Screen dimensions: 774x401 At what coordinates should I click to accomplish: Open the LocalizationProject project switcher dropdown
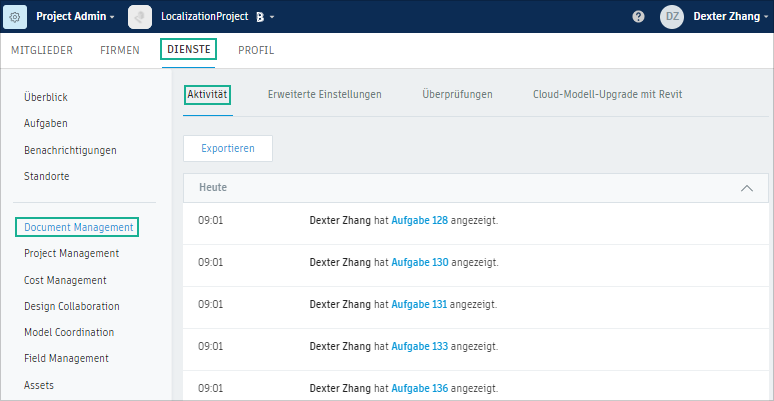pos(272,17)
